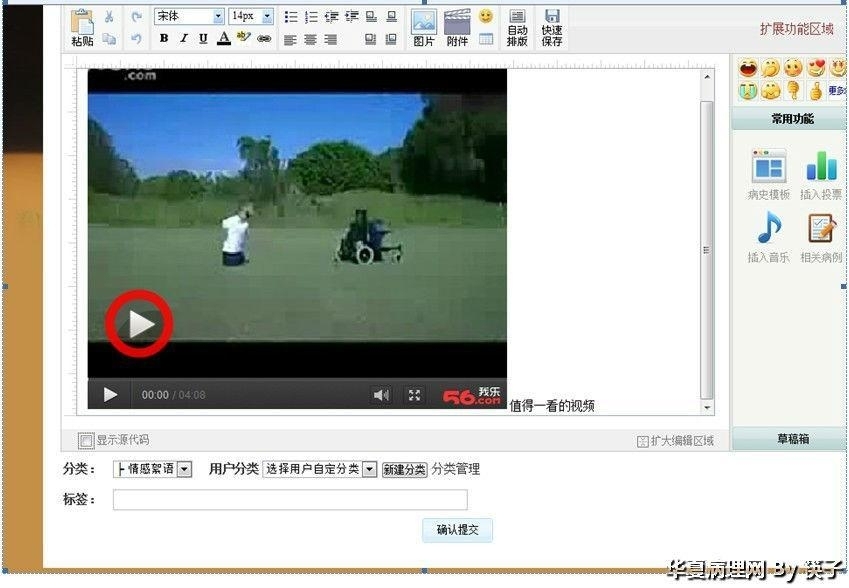Open the 分类管理 link

pyautogui.click(x=456, y=469)
